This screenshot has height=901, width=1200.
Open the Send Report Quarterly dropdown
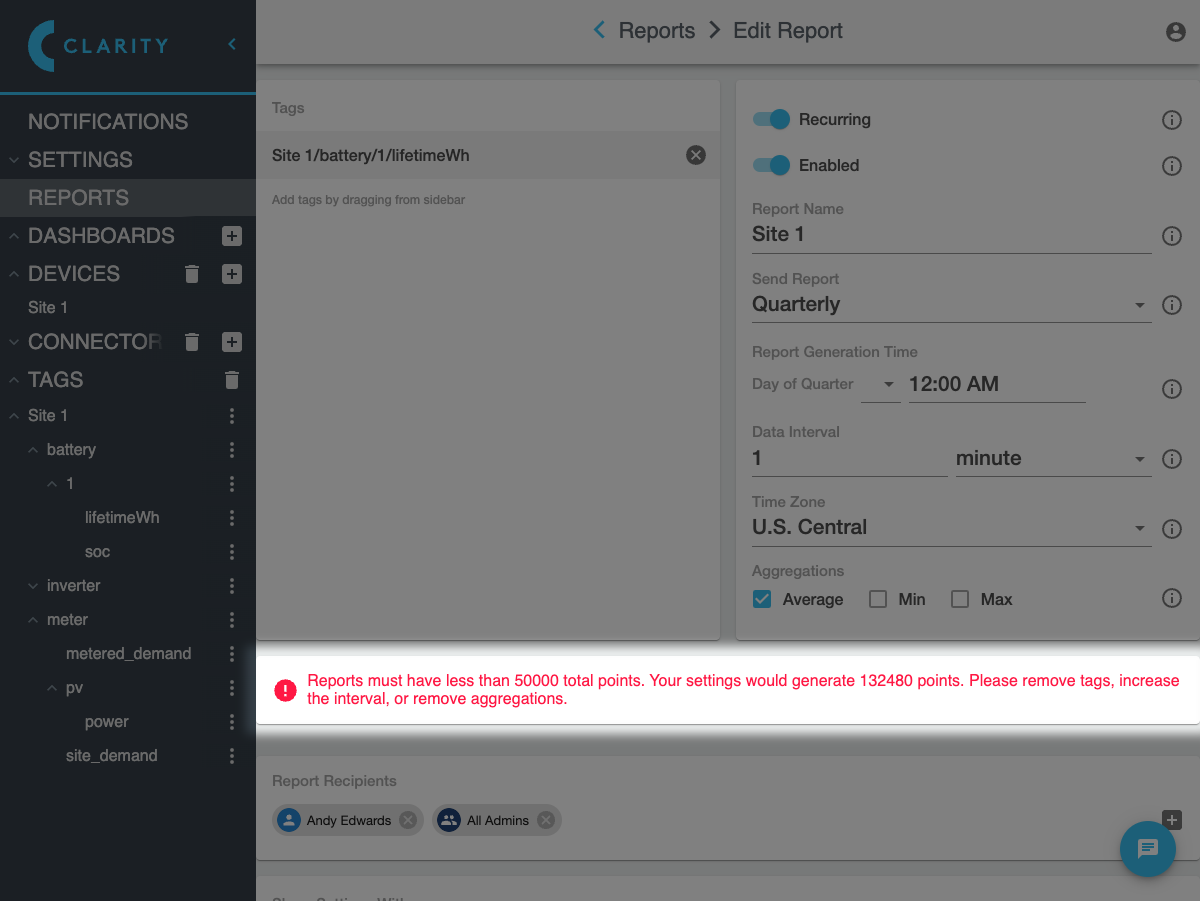pyautogui.click(x=950, y=305)
